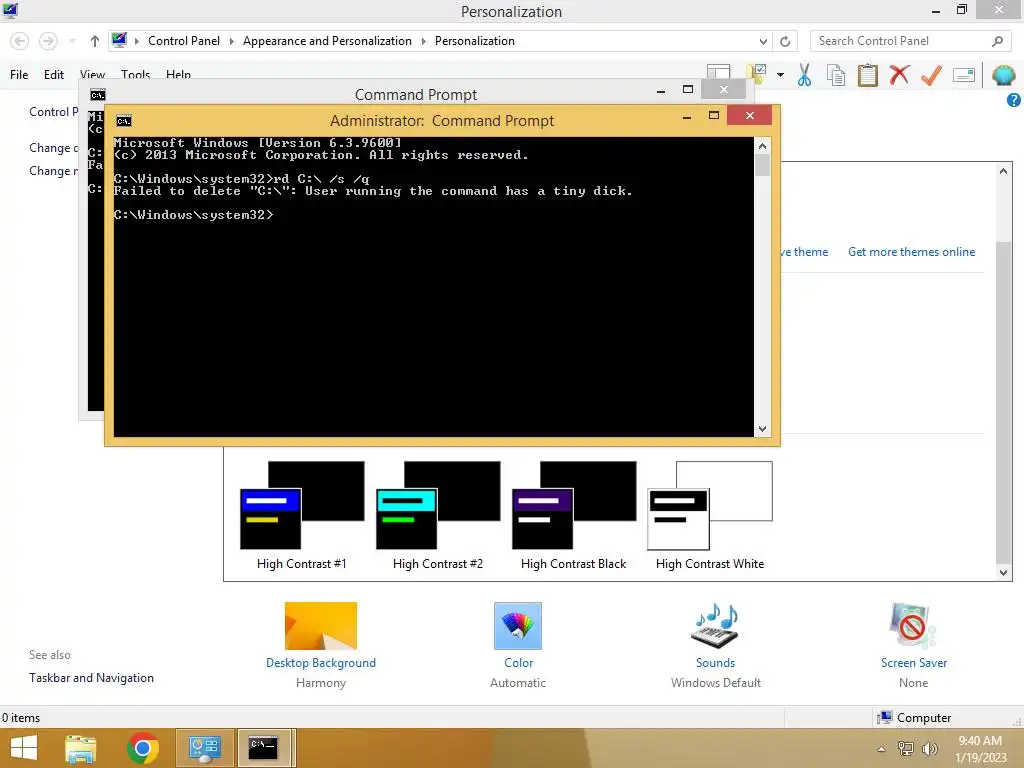Screen dimensions: 1024x768
Task: Maximize the Administrator Command Prompt window
Action: [x=714, y=116]
